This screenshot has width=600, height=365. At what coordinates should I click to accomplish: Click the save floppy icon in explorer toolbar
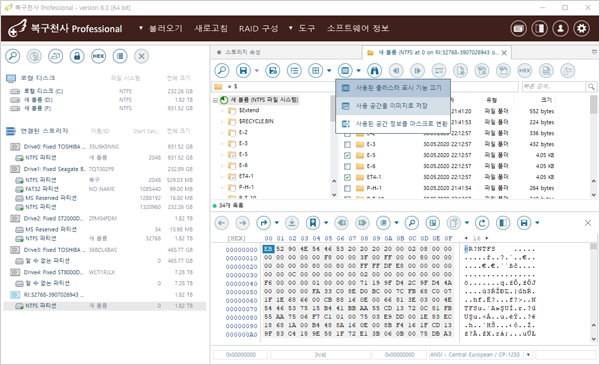[243, 70]
